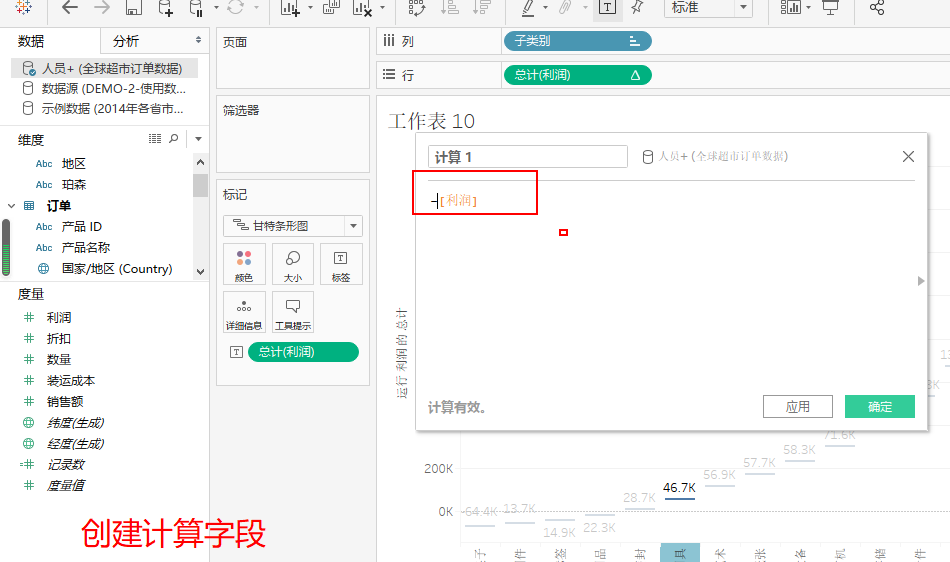Image resolution: width=950 pixels, height=562 pixels.
Task: Toggle the show mark labels T icon
Action: (607, 7)
